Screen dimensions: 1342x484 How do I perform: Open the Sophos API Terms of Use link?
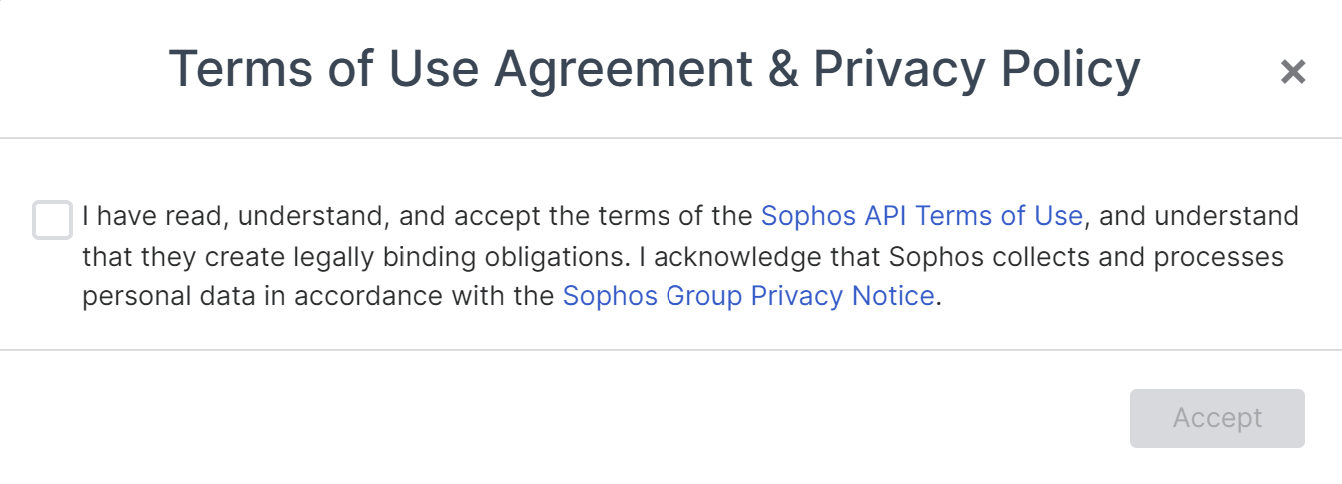[921, 216]
